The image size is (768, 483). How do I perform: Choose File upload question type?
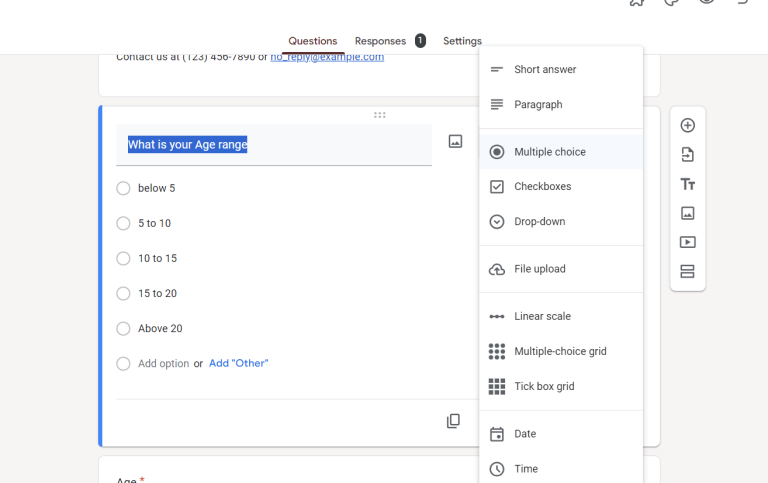pos(561,269)
